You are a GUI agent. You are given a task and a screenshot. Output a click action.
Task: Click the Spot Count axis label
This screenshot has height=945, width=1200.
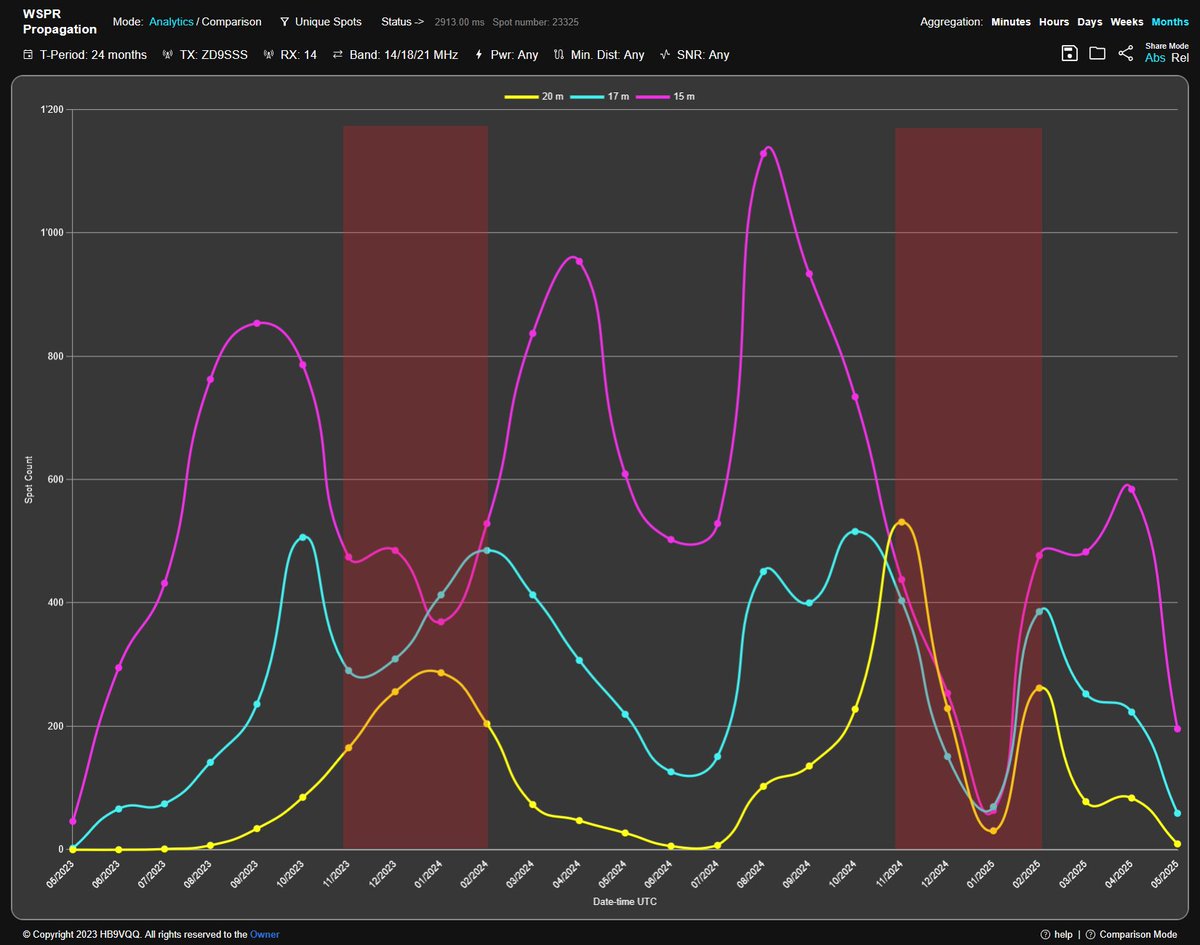pos(29,479)
